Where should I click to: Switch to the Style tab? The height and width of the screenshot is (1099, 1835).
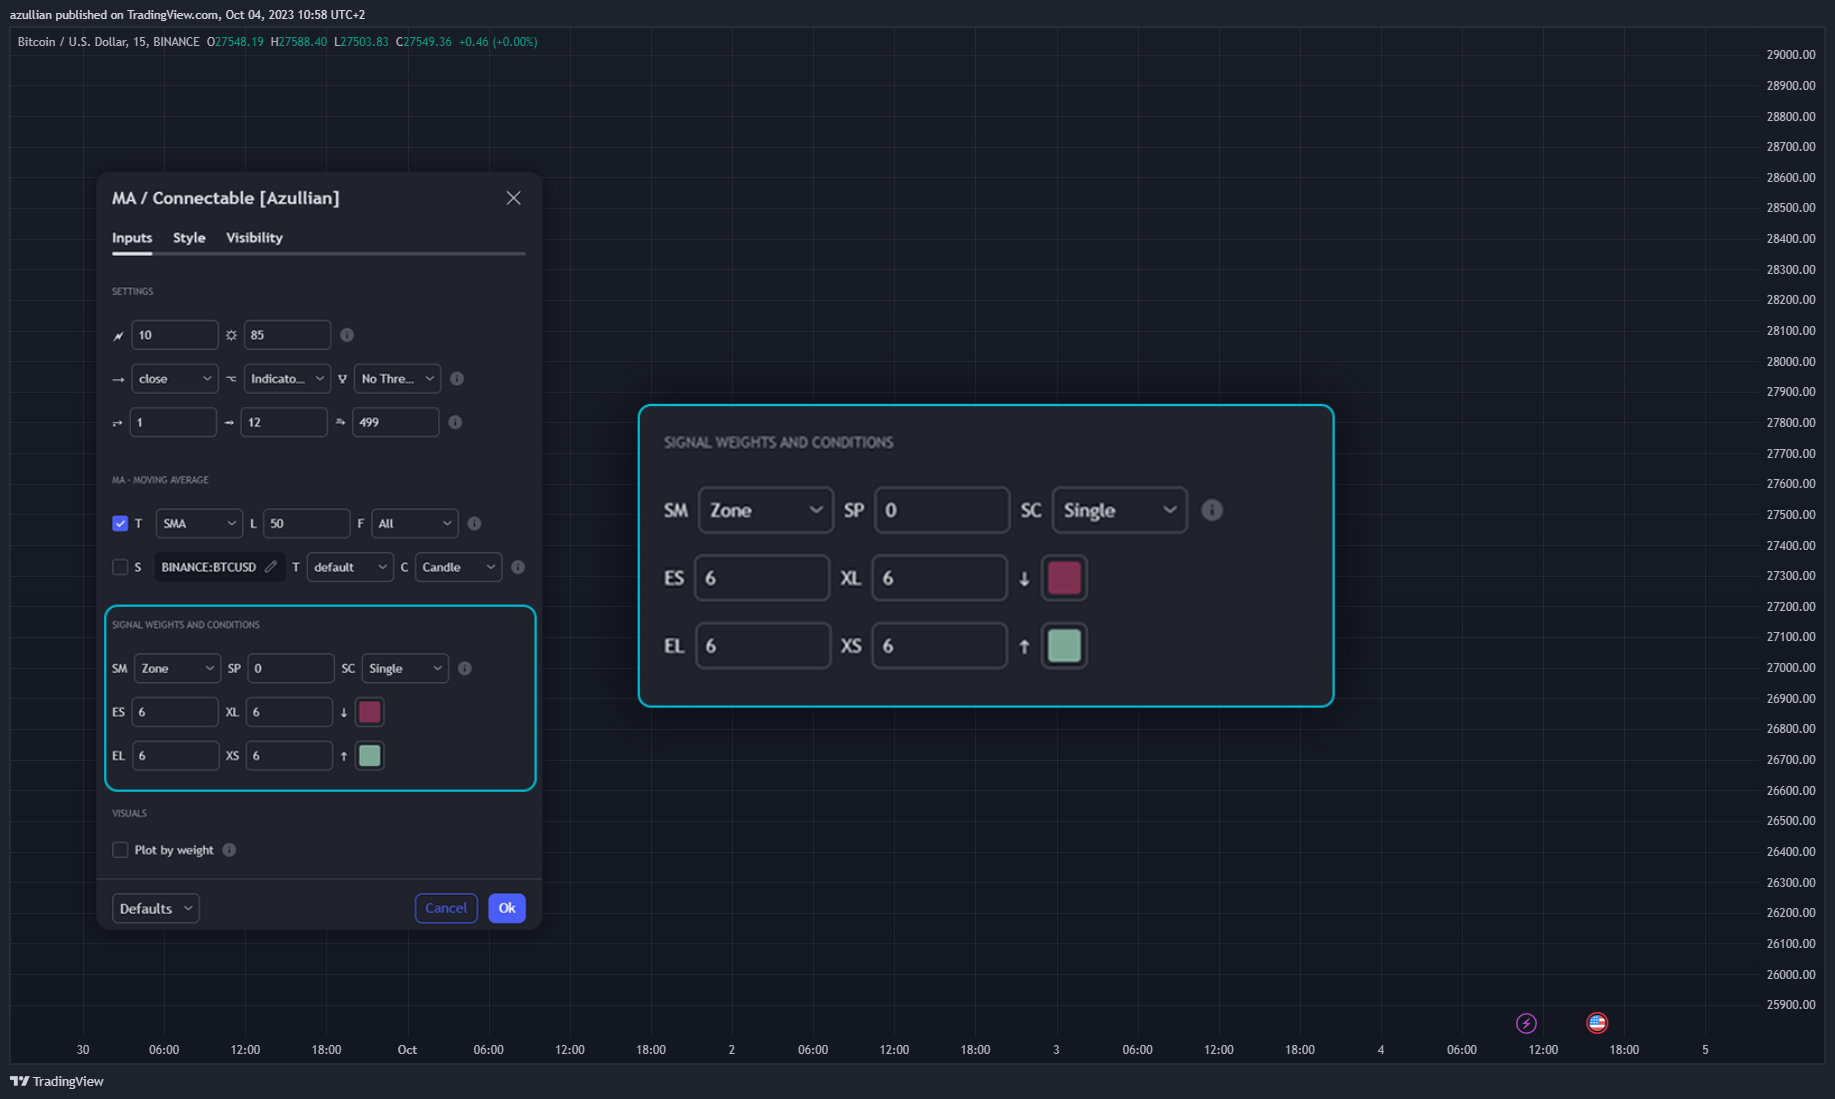(x=189, y=238)
